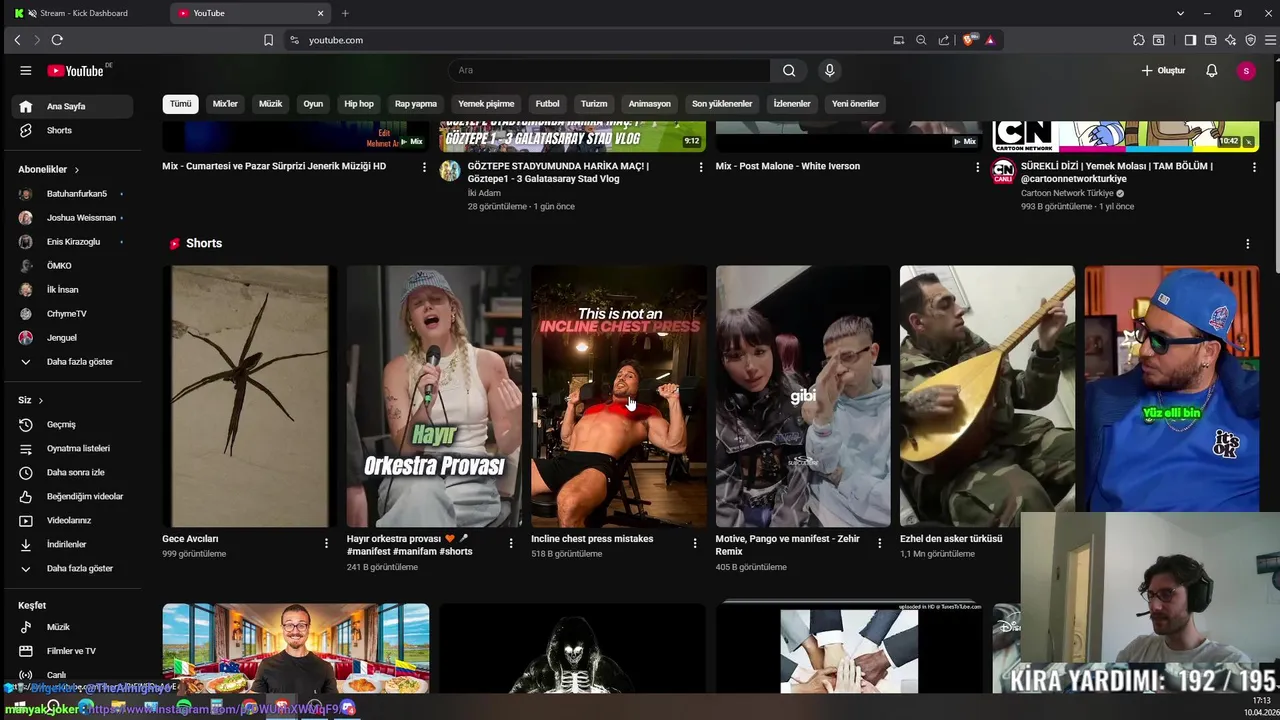The height and width of the screenshot is (720, 1280).
Task: Open the account avatar menu
Action: tap(1246, 70)
